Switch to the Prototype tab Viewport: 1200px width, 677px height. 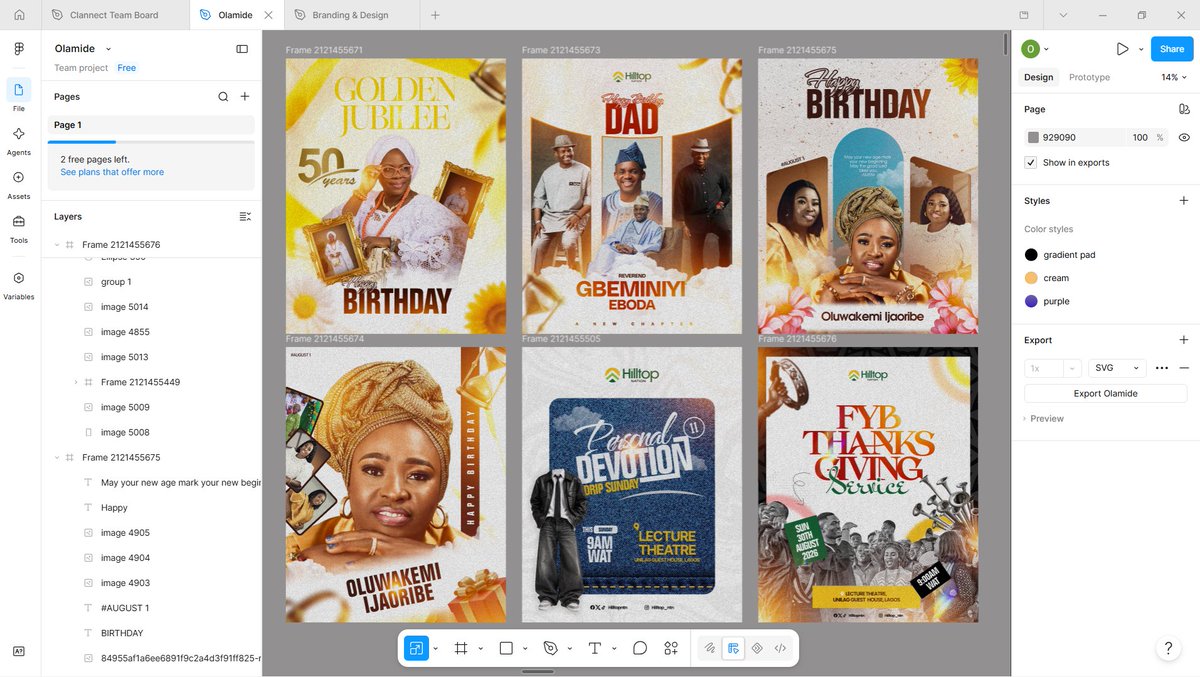tap(1089, 77)
